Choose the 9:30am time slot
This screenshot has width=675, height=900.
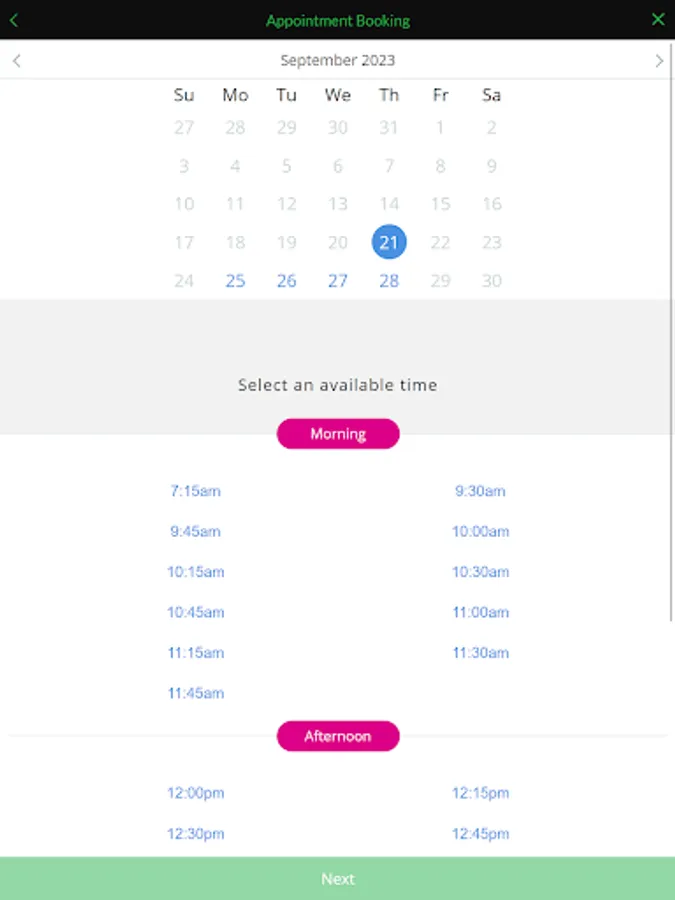[480, 491]
